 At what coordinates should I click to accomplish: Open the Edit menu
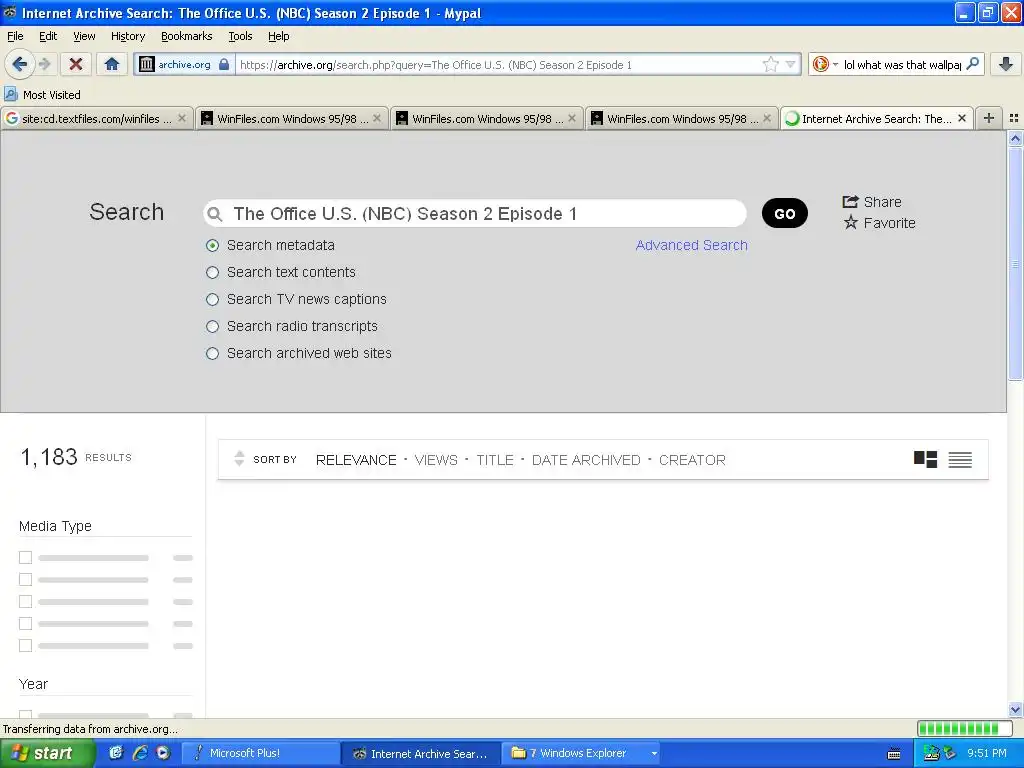[x=48, y=36]
